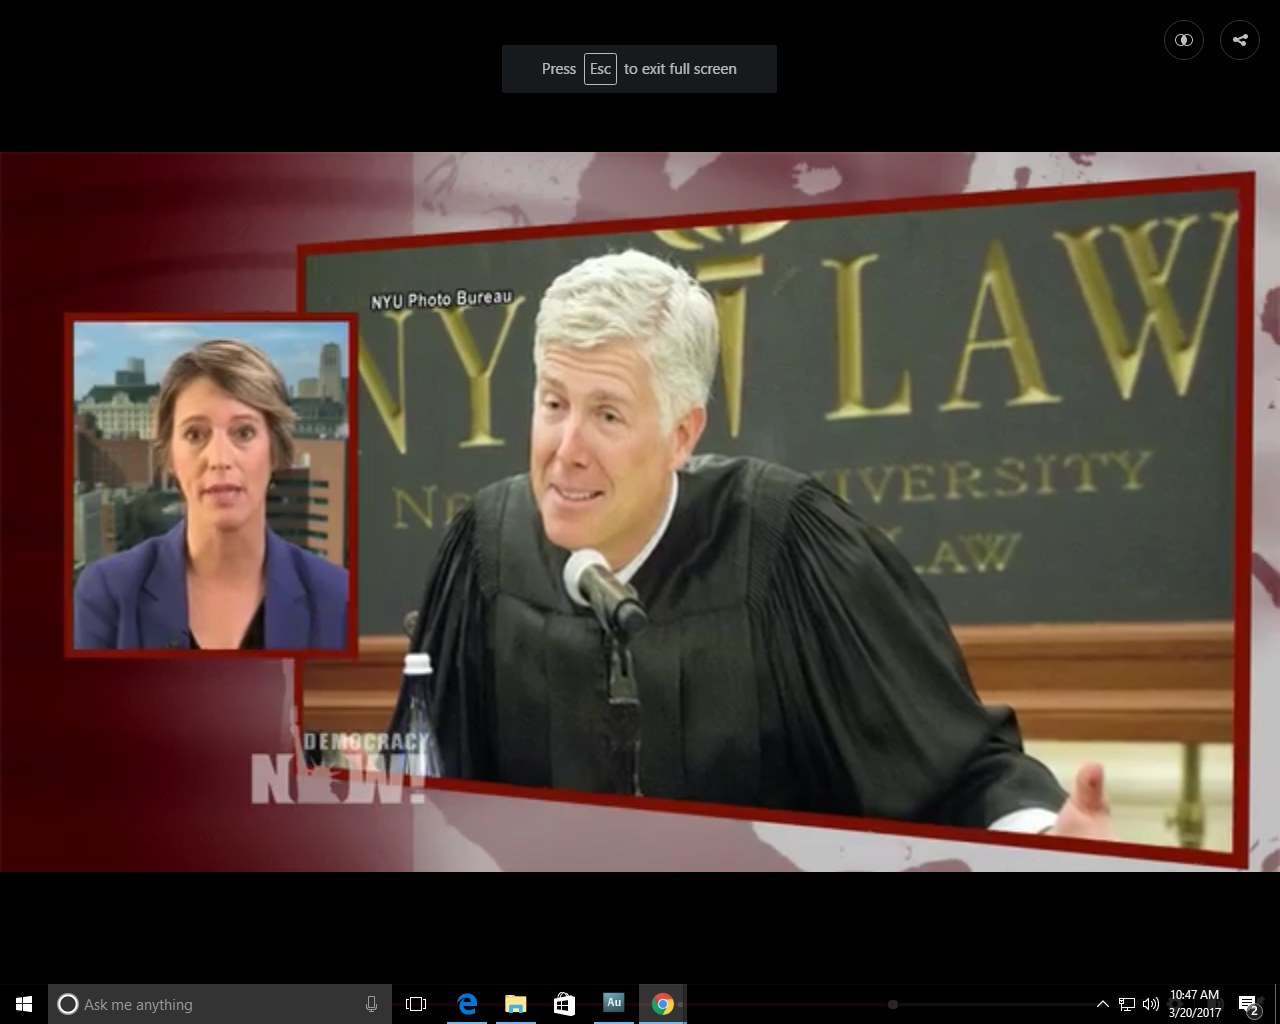This screenshot has height=1024, width=1280.
Task: Click the overlapping circles icon beside share
Action: (1184, 40)
